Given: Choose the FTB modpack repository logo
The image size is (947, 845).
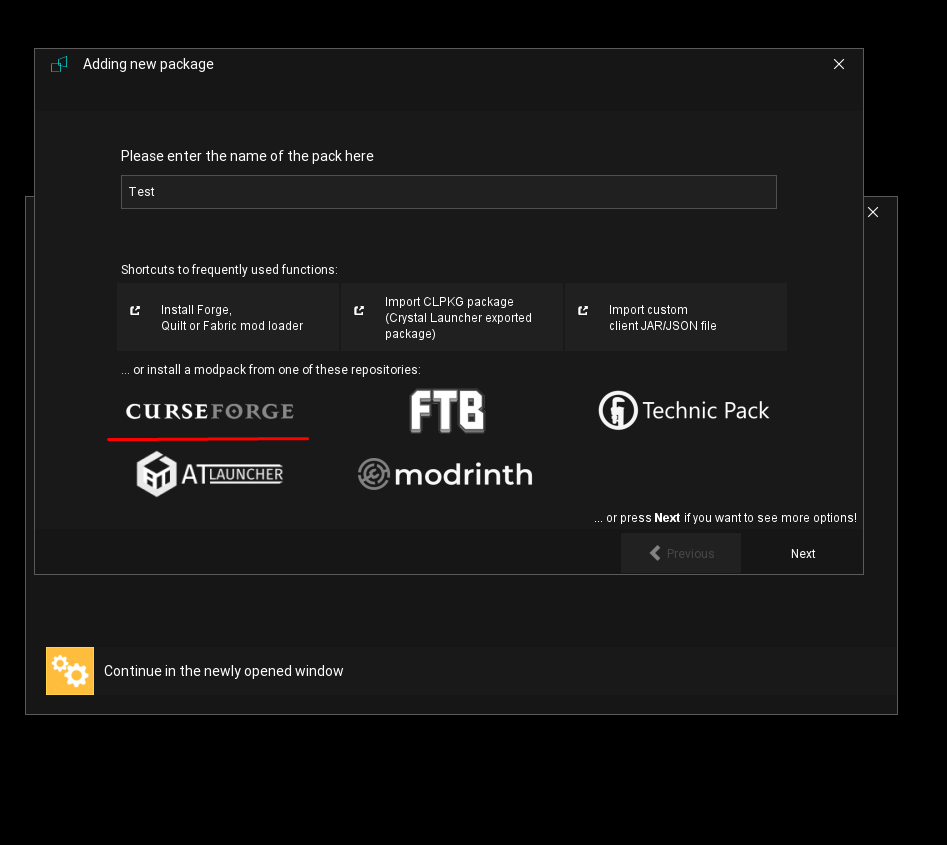Looking at the screenshot, I should [x=447, y=411].
